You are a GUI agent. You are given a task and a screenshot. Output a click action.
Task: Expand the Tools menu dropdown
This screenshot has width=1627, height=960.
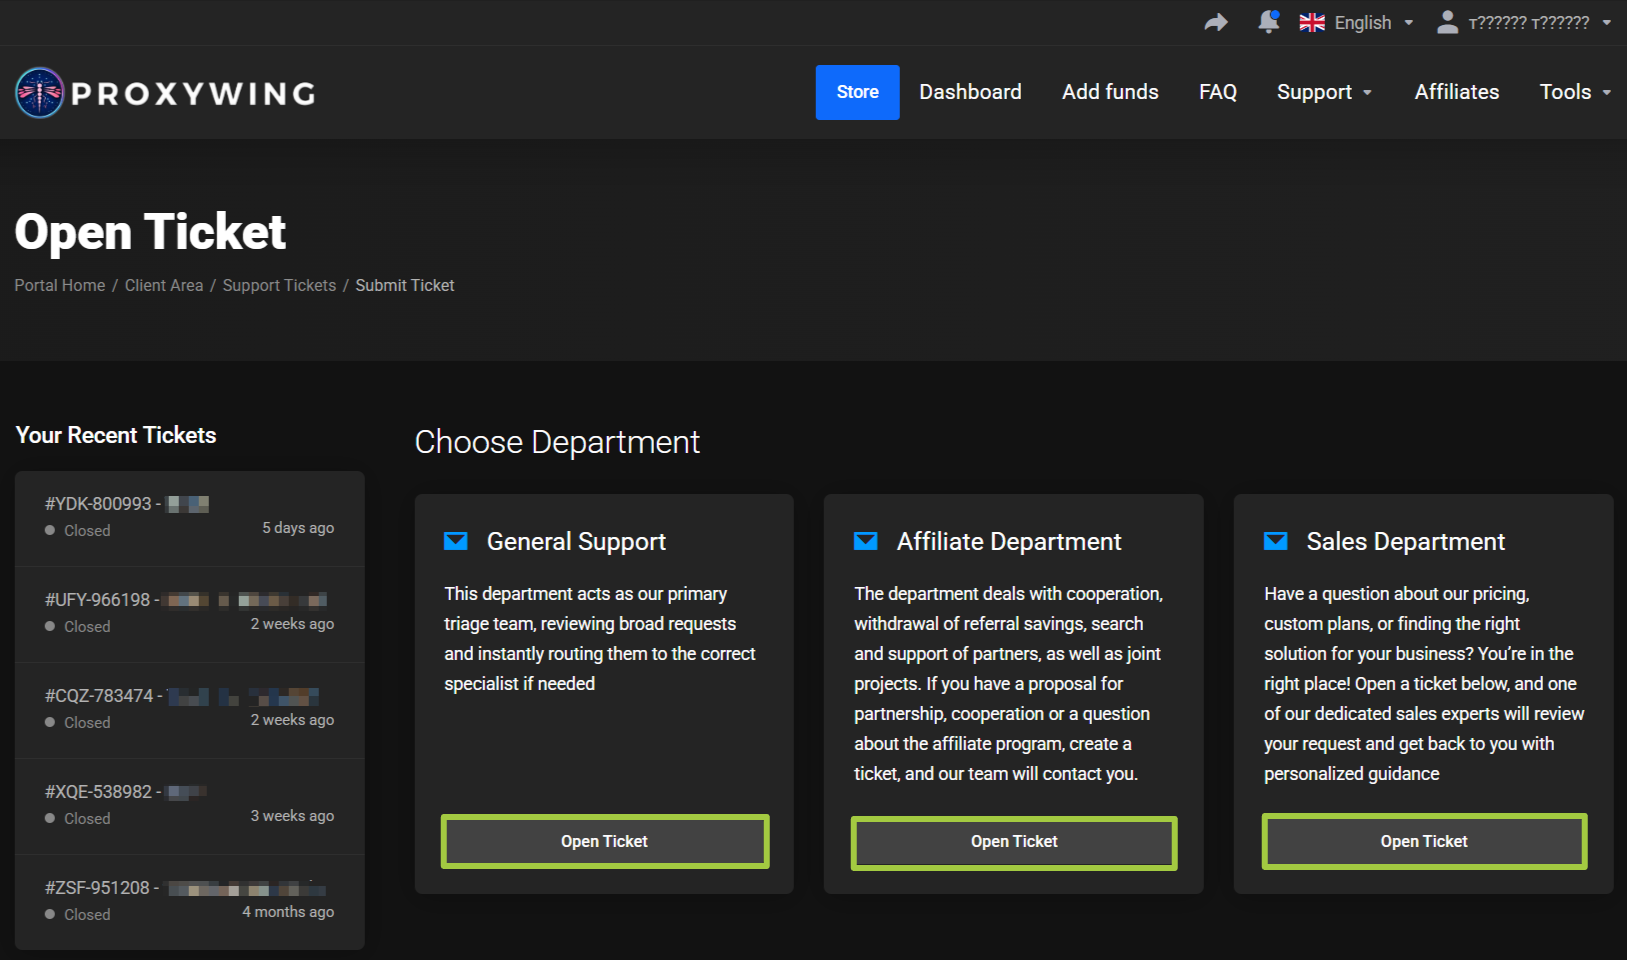(x=1575, y=92)
